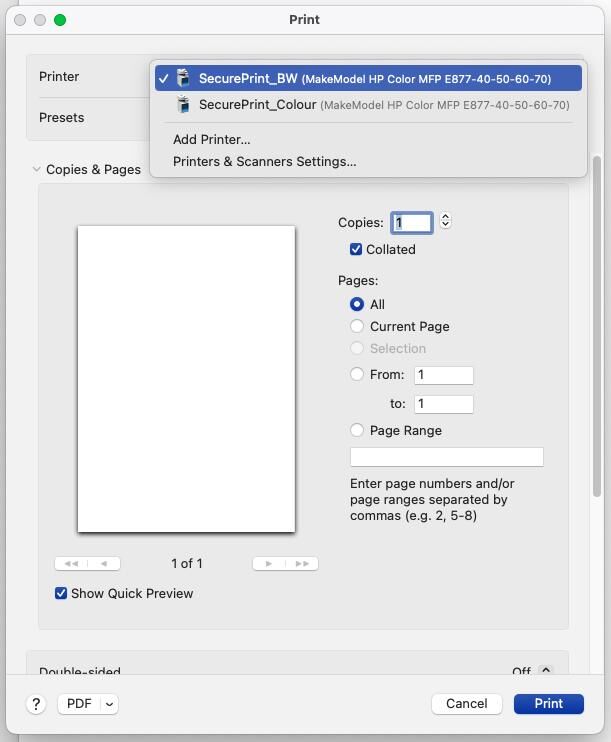Click '1 of 1' page indicator
Image resolution: width=611 pixels, height=742 pixels.
click(x=187, y=564)
